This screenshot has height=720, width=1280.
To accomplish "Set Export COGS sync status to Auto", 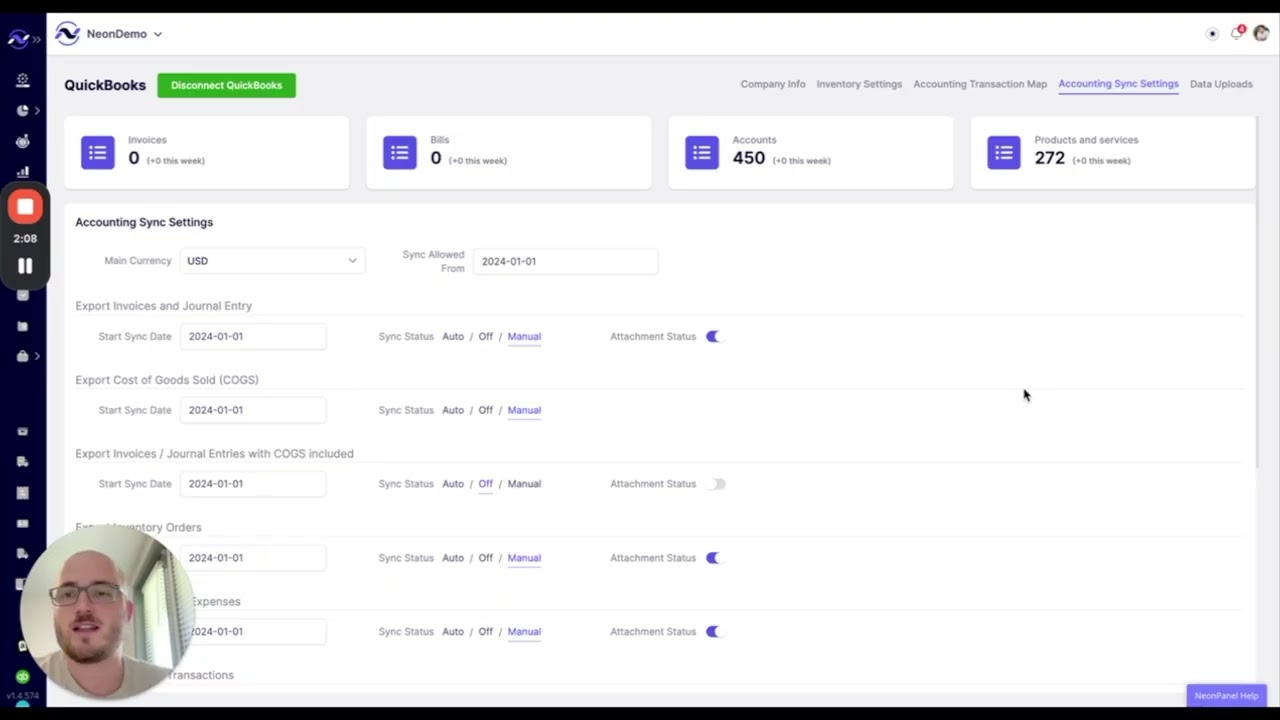I will pyautogui.click(x=453, y=410).
